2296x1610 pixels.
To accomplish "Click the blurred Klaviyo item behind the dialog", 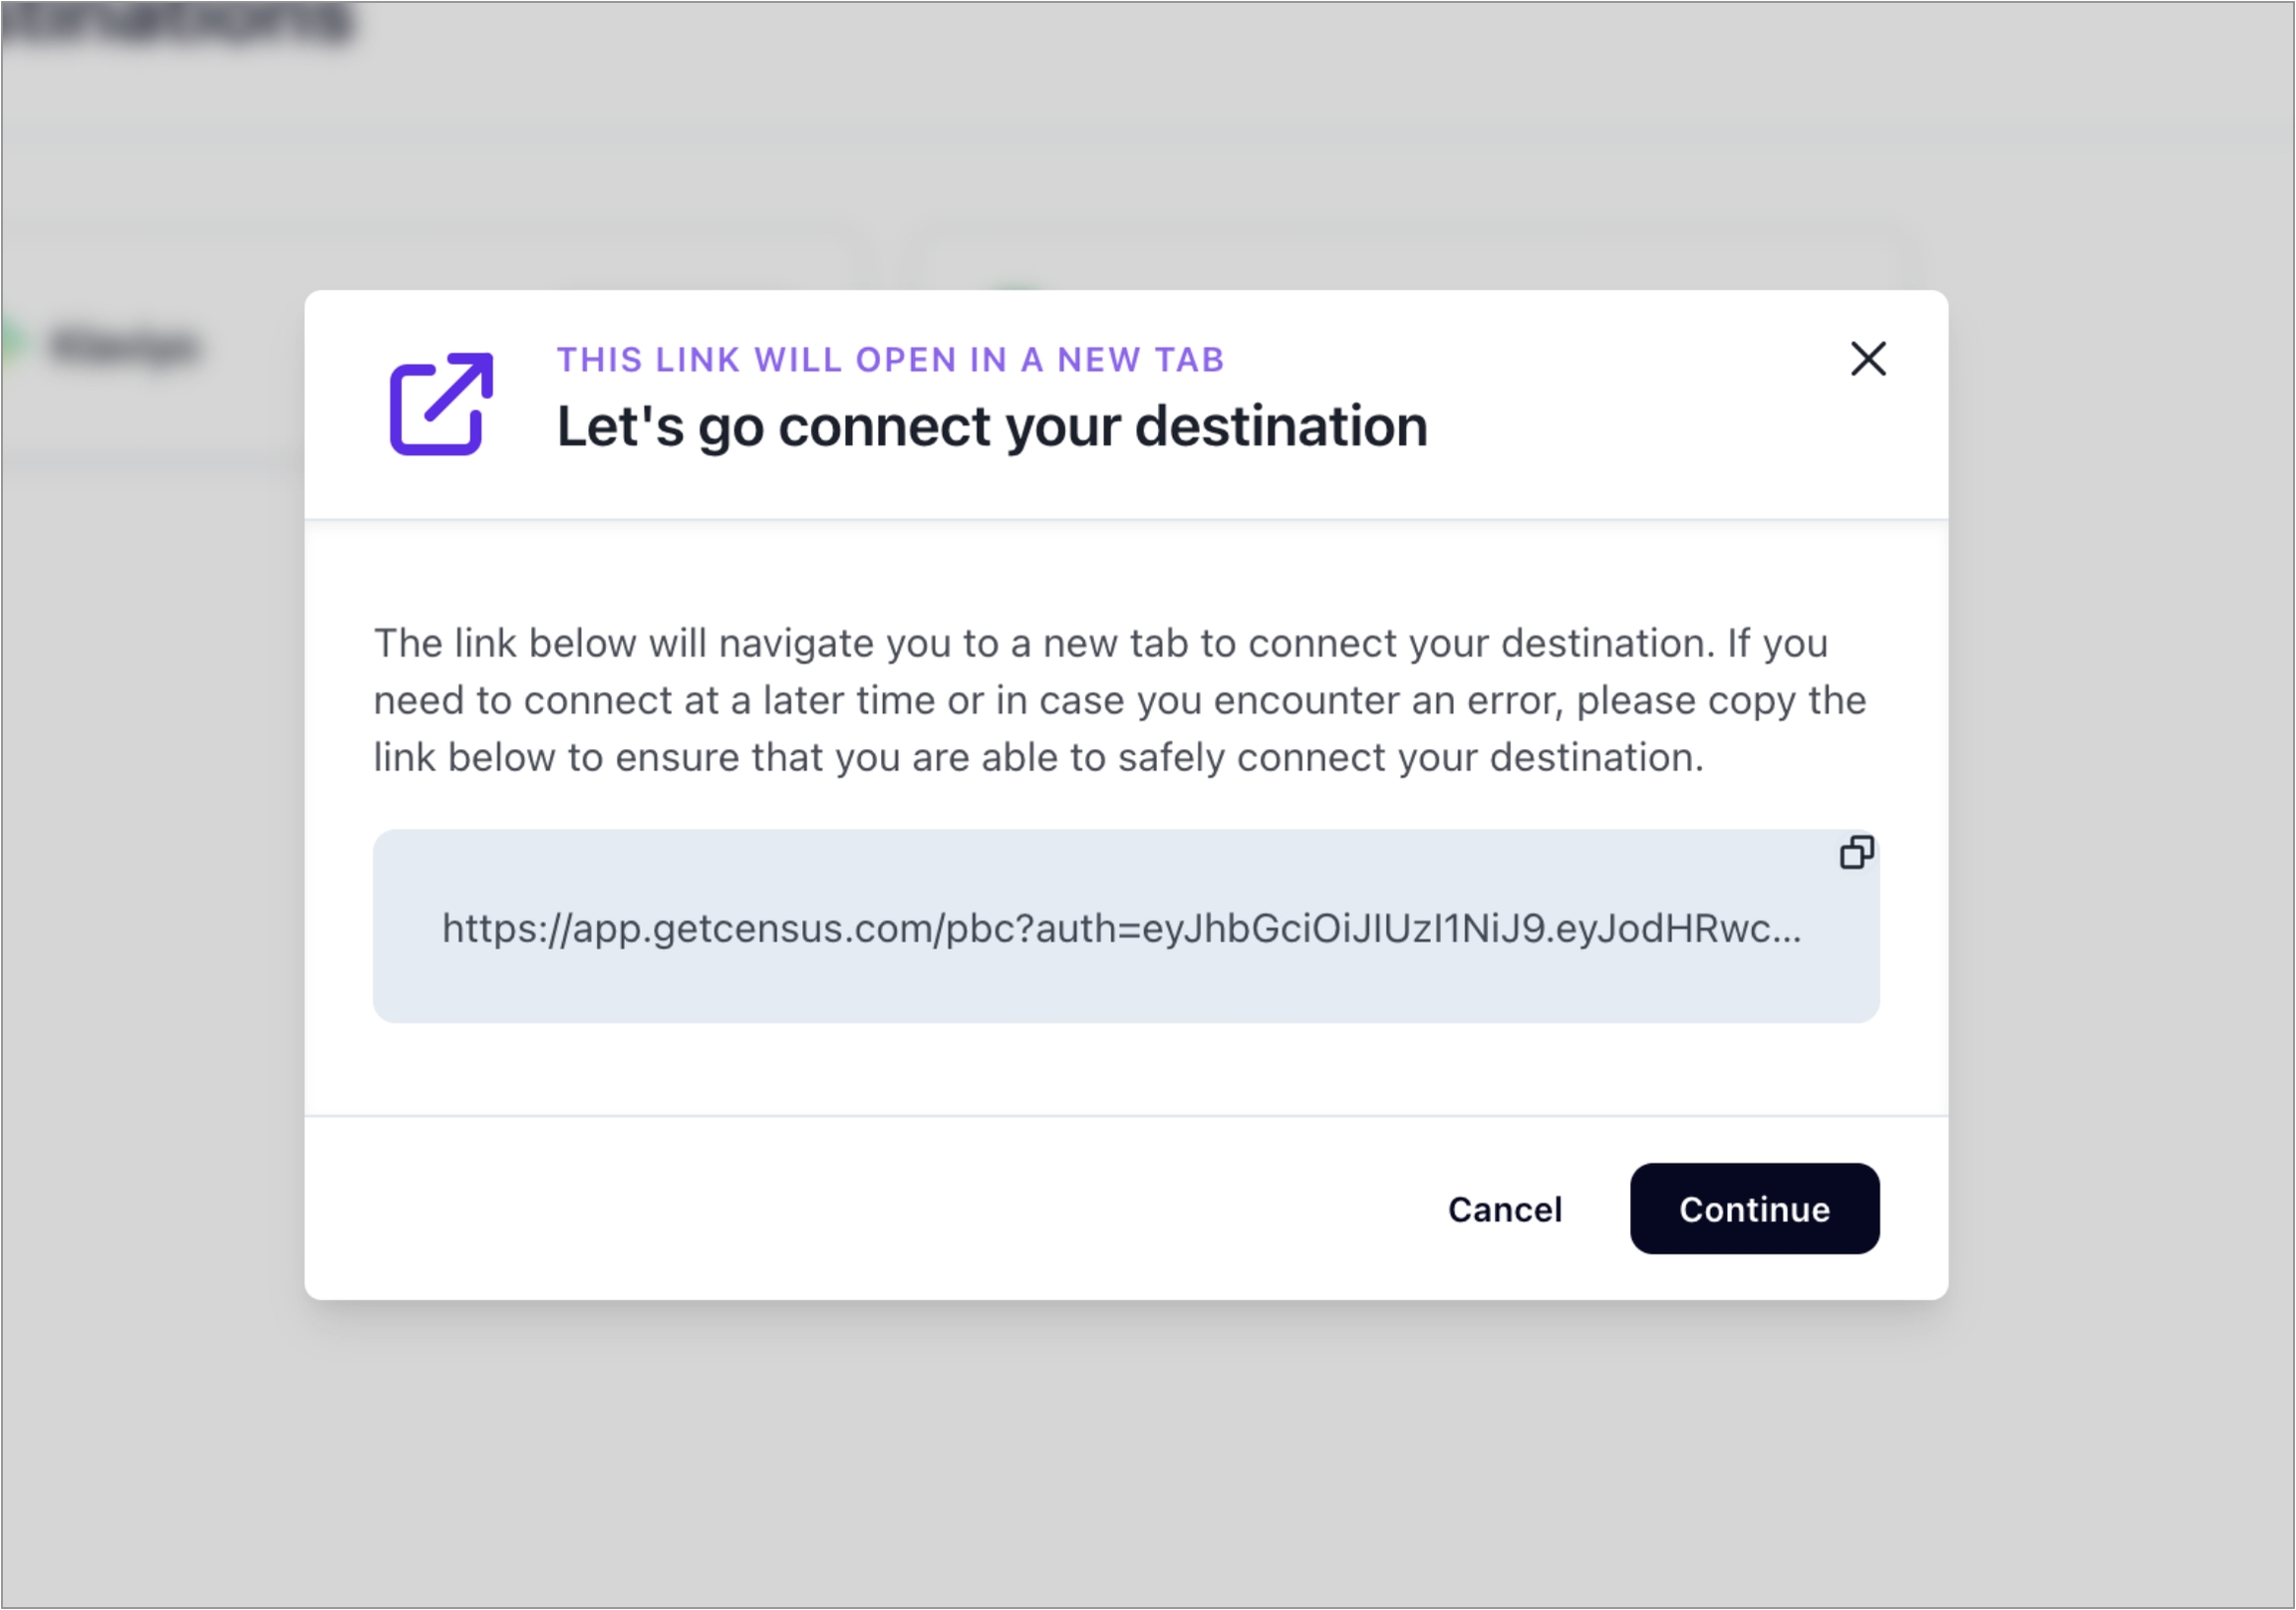I will pos(125,346).
